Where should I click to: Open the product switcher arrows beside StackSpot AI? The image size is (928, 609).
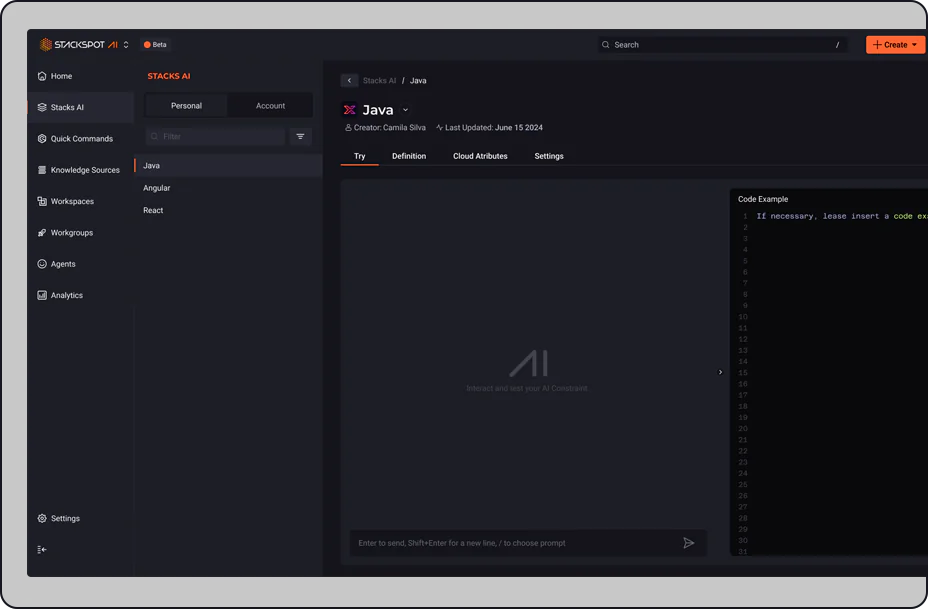point(126,45)
